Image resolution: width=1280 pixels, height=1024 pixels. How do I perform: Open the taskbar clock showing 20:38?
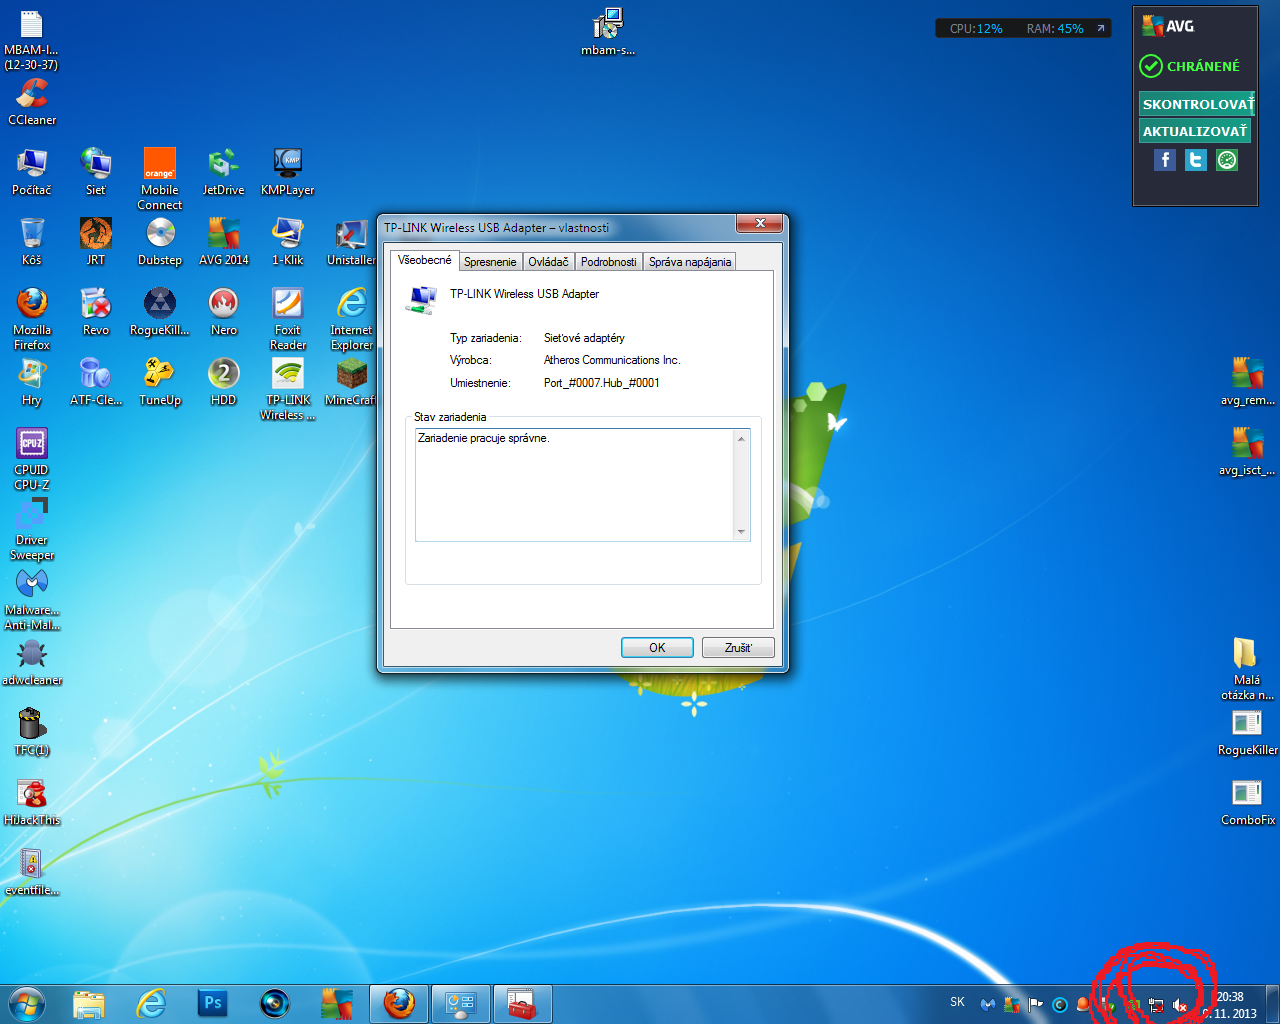1231,1005
